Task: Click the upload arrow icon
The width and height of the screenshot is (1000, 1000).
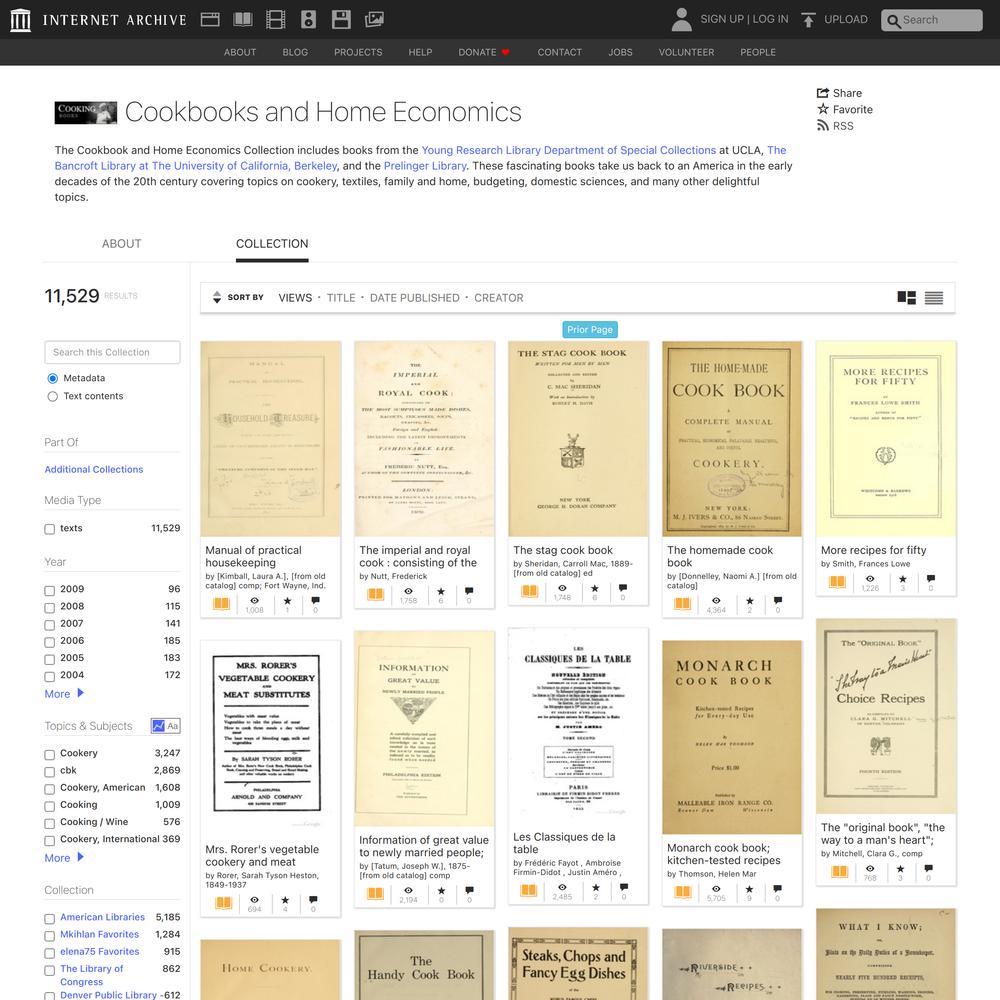Action: point(808,20)
